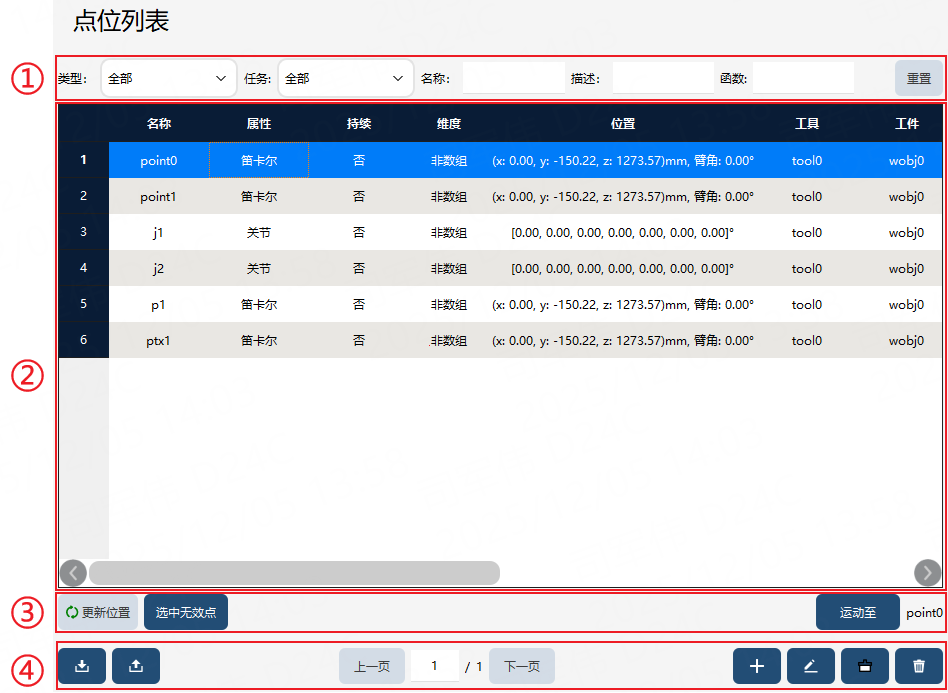Click the eraser clear icon button
The height and width of the screenshot is (693, 948).
pos(865,666)
